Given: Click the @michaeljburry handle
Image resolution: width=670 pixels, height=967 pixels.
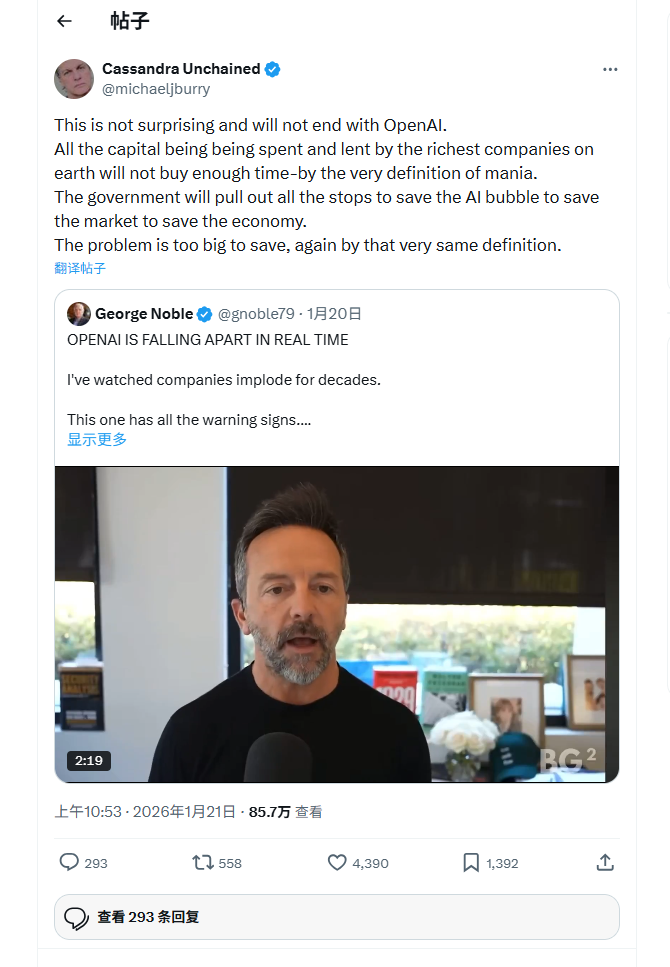Looking at the screenshot, I should 156,89.
